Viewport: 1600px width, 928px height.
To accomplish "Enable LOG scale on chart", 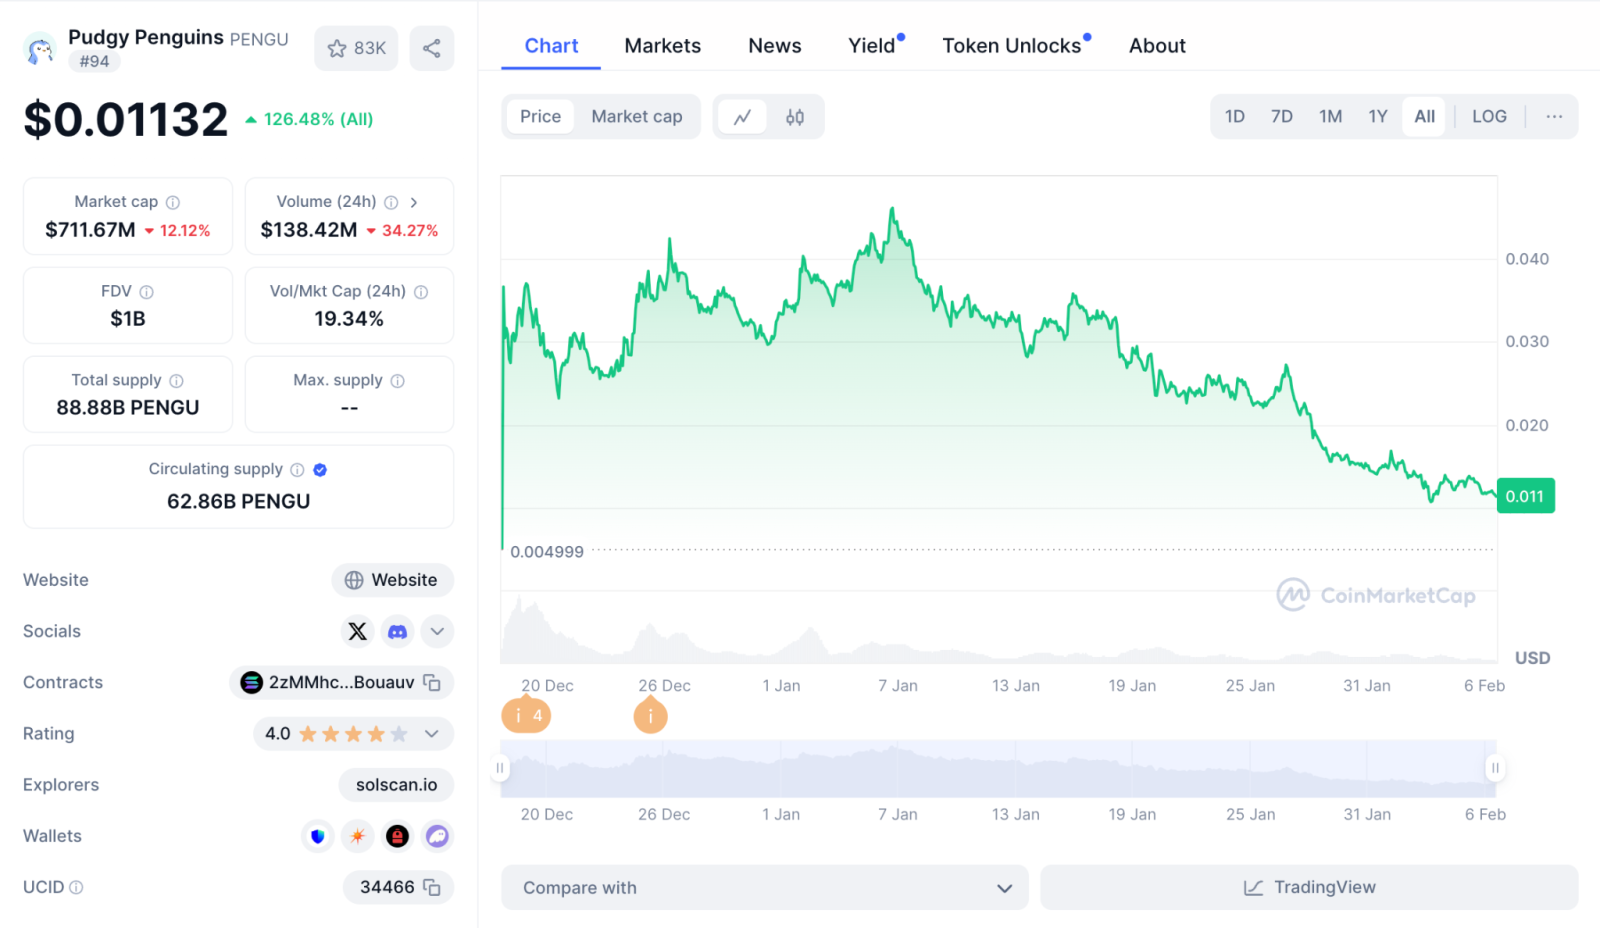I will (x=1488, y=117).
